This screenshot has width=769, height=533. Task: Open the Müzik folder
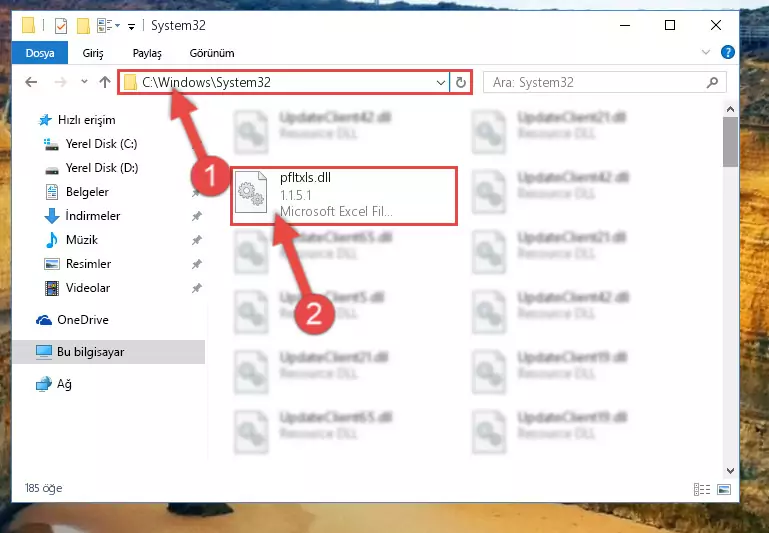81,240
